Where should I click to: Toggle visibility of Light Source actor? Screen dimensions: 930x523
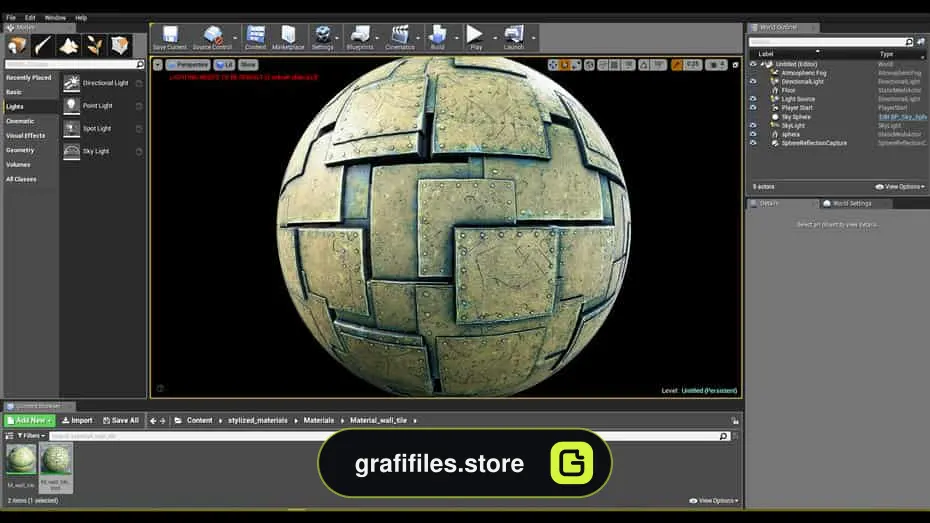click(x=753, y=99)
